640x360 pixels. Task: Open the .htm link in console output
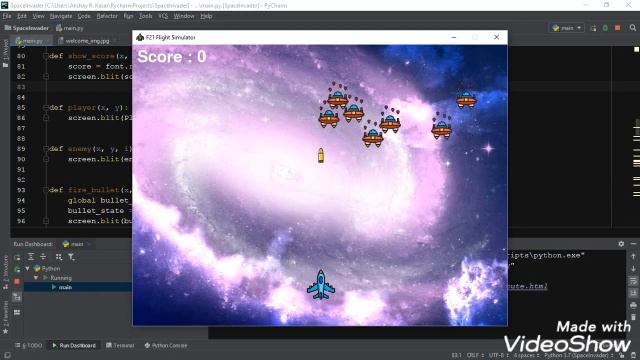point(527,286)
